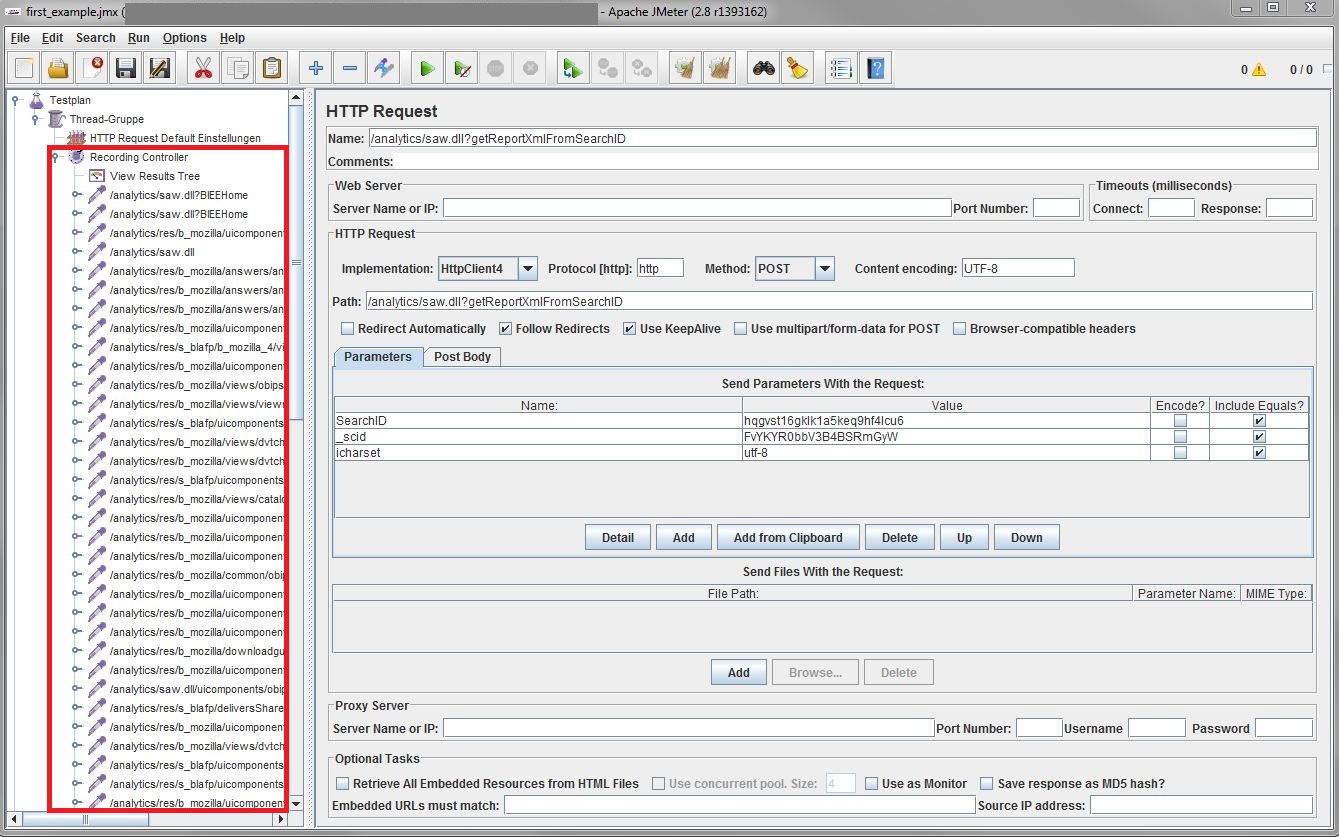The height and width of the screenshot is (837, 1339).
Task: Switch to the Post Body tab
Action: (462, 357)
